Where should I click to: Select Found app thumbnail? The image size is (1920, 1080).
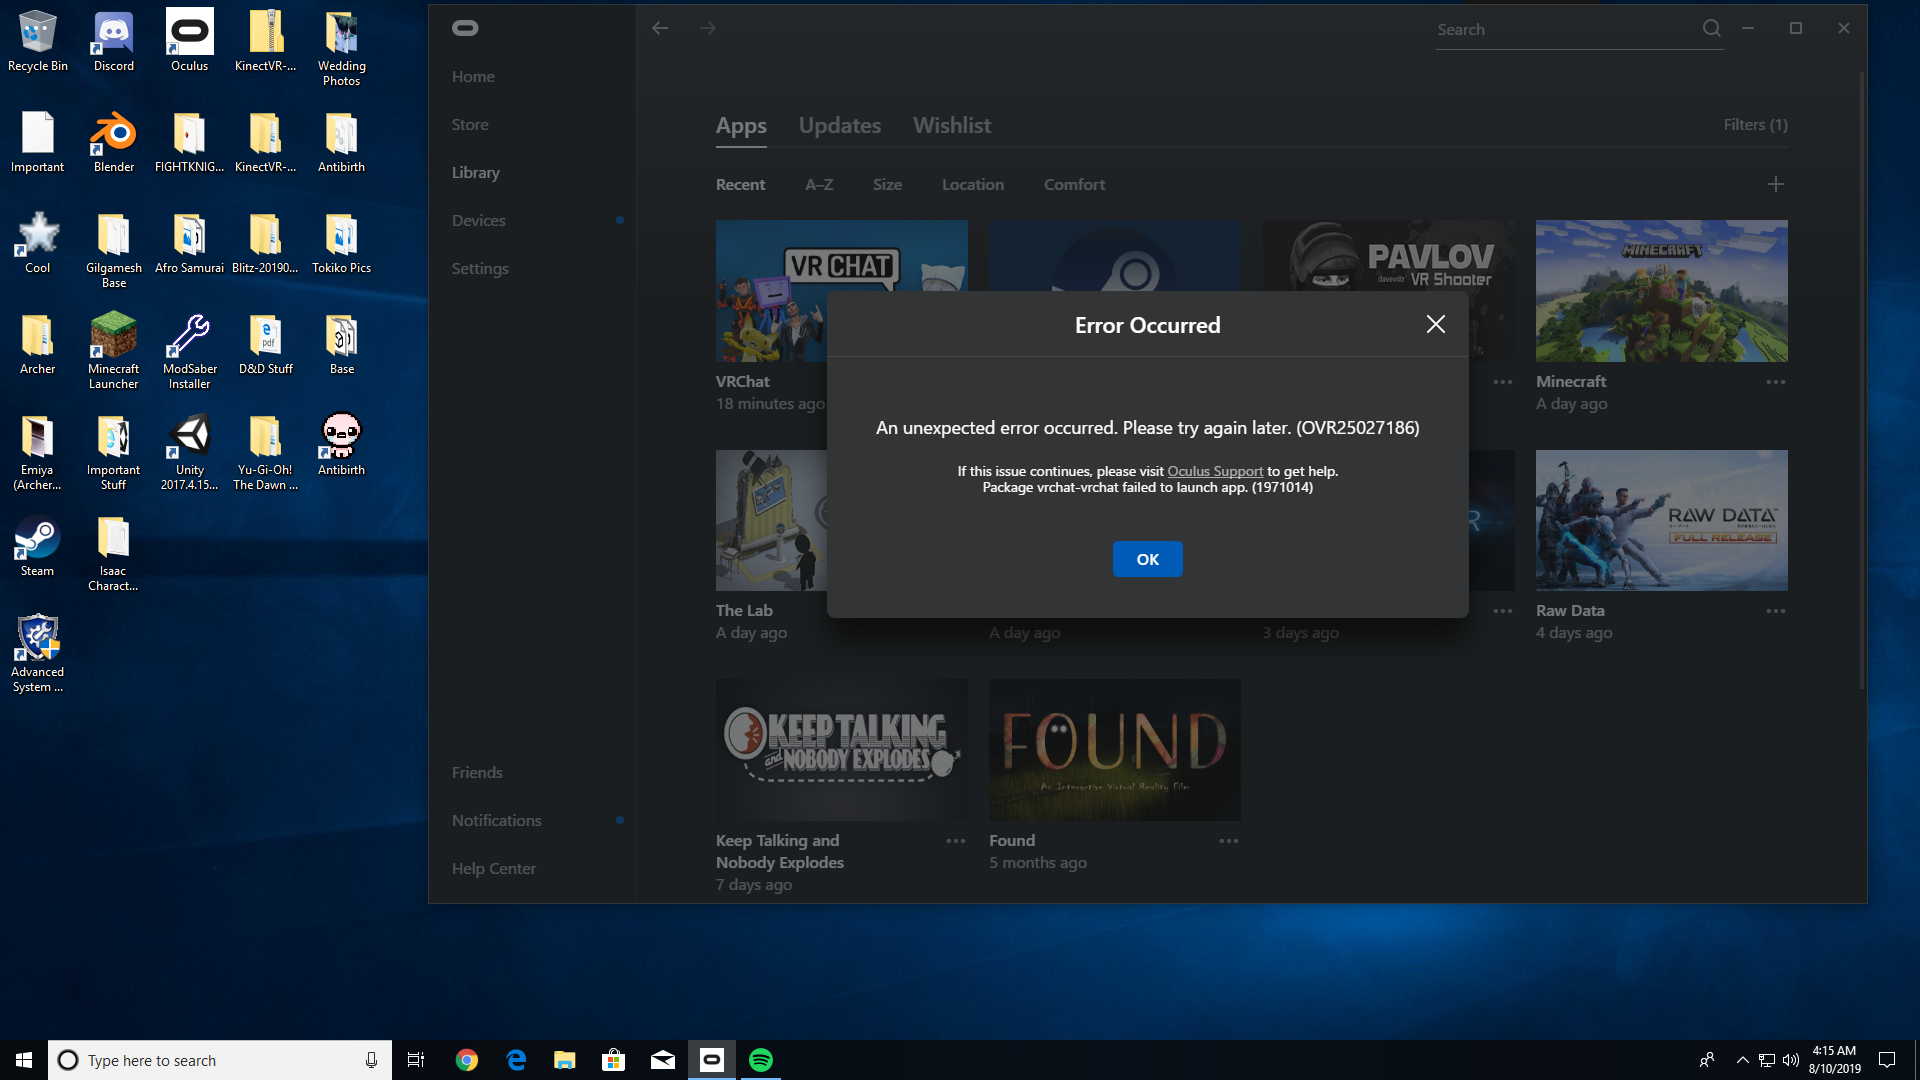tap(1115, 750)
